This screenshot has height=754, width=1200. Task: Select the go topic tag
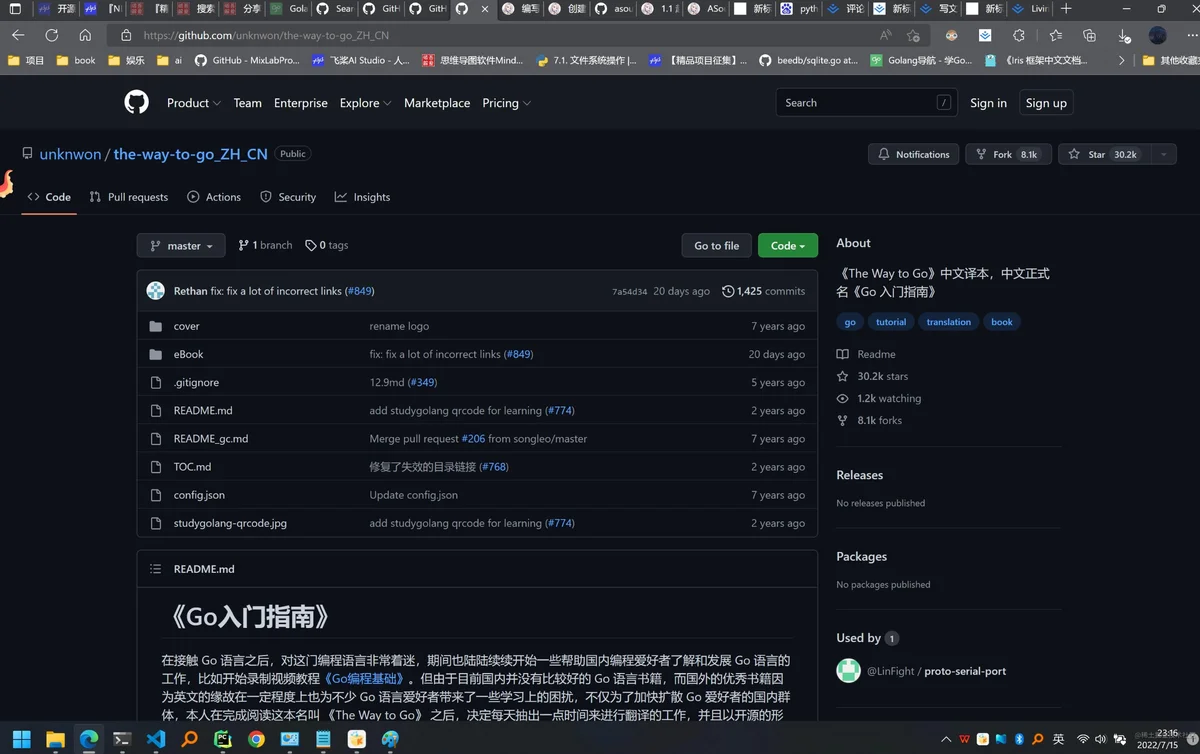point(850,322)
